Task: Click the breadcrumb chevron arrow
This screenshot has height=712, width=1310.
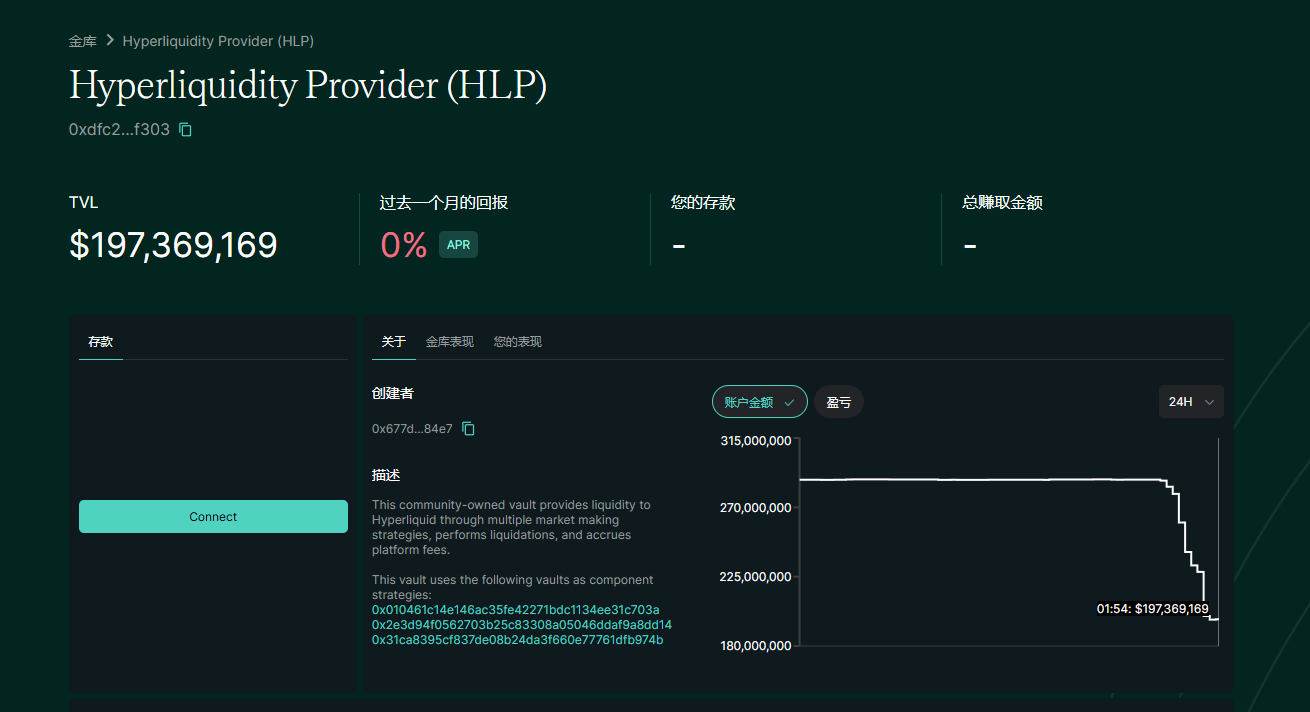Action: pos(110,41)
